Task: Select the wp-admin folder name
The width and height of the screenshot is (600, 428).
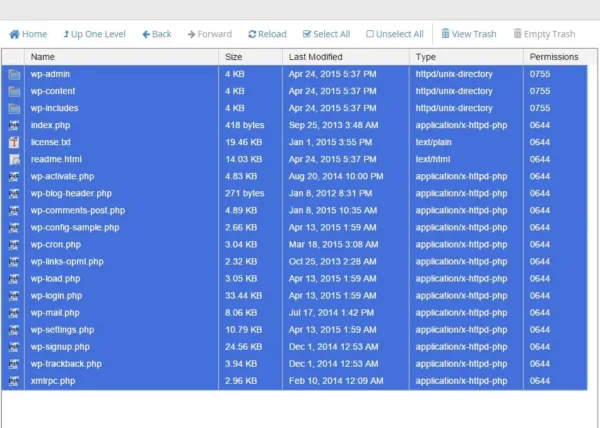Action: pyautogui.click(x=50, y=74)
